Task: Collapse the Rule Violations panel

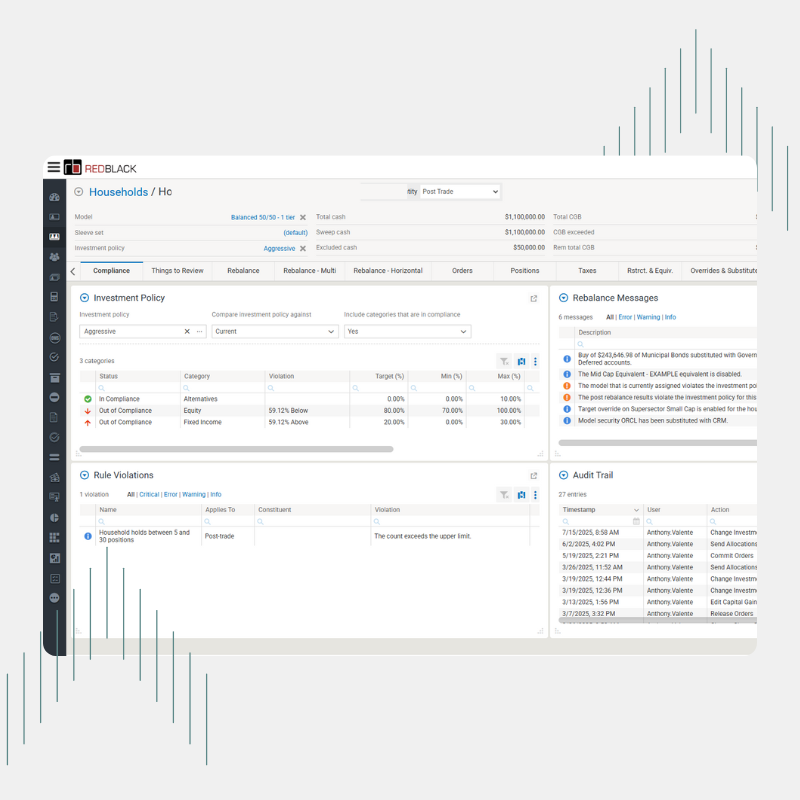Action: click(84, 475)
